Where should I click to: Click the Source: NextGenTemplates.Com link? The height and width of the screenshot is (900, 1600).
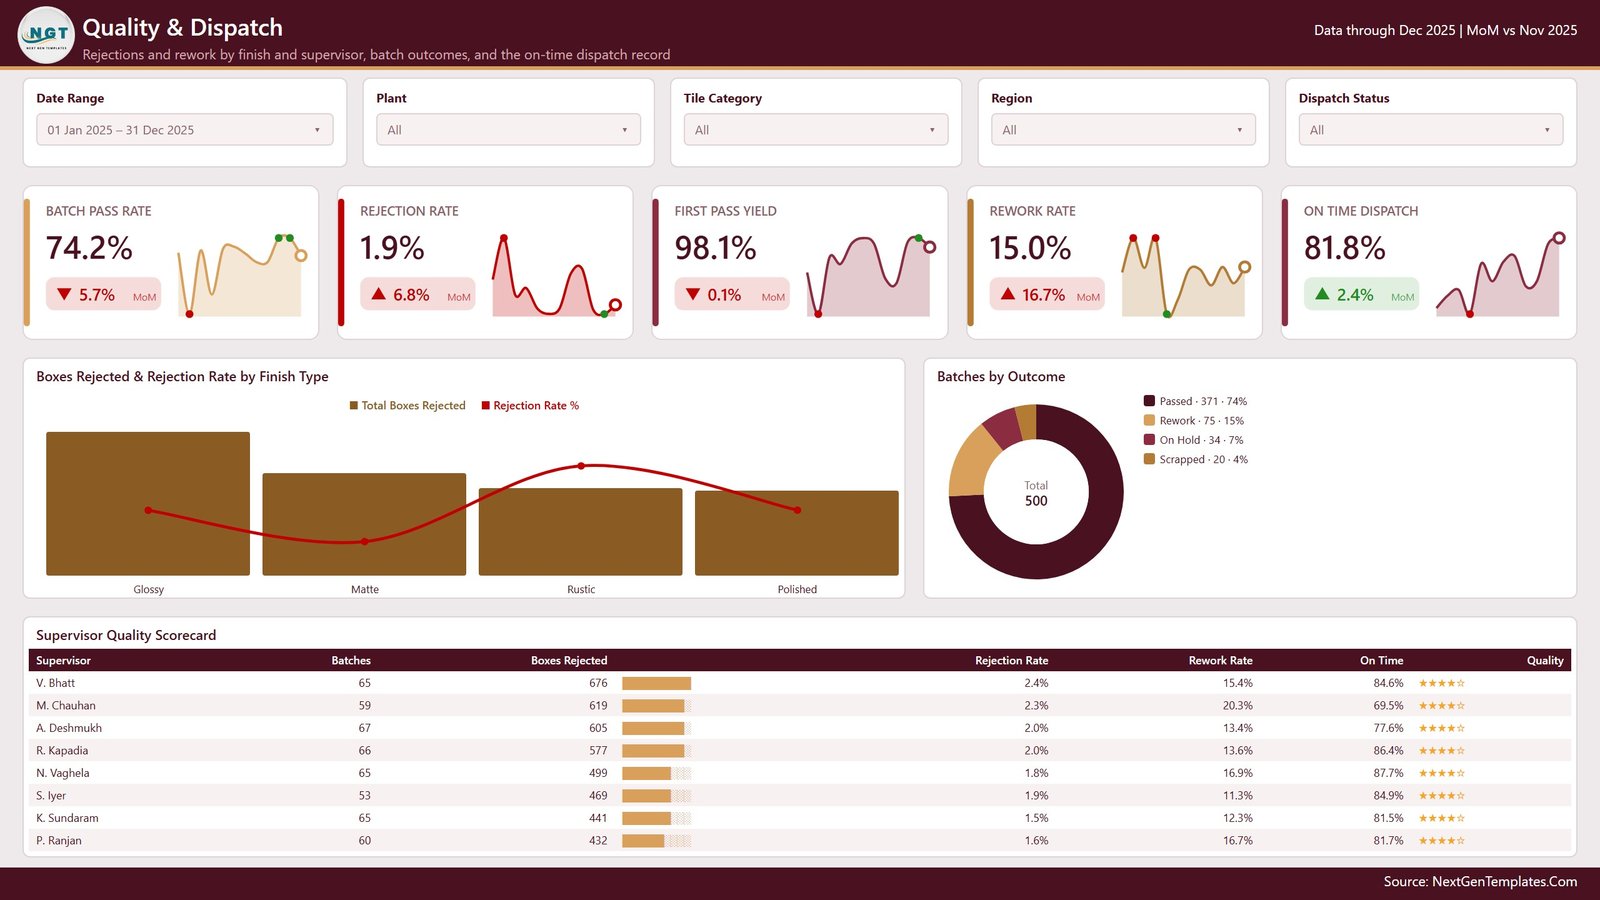tap(1480, 882)
